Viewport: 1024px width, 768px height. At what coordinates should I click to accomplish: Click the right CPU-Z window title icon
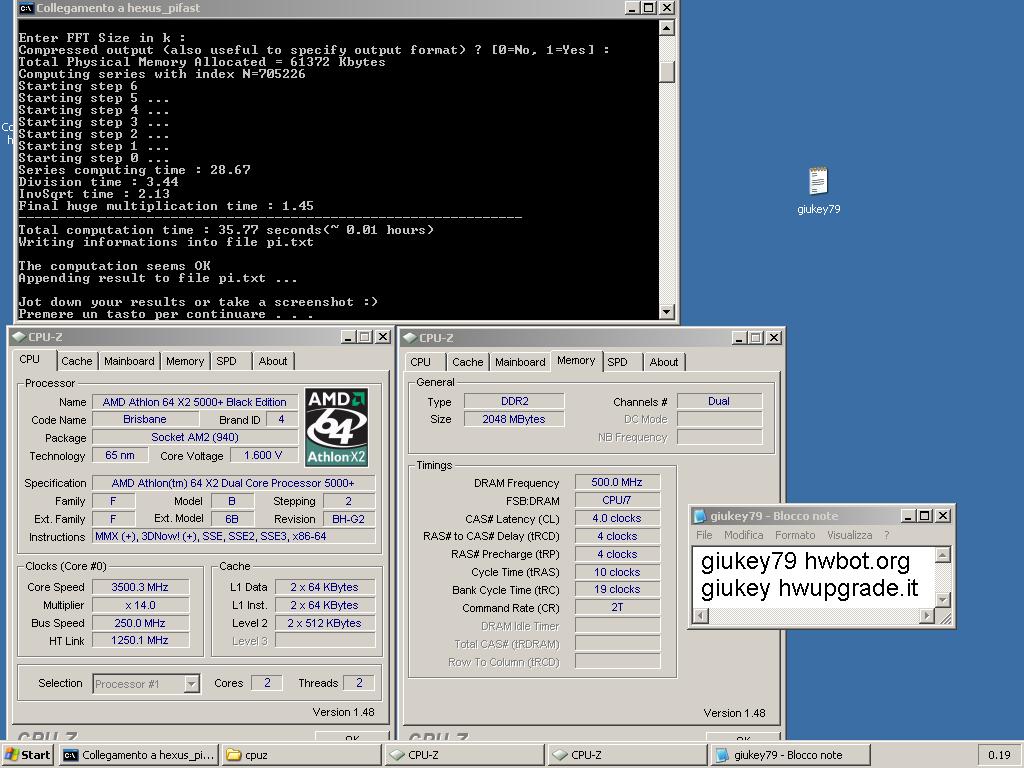[x=410, y=338]
